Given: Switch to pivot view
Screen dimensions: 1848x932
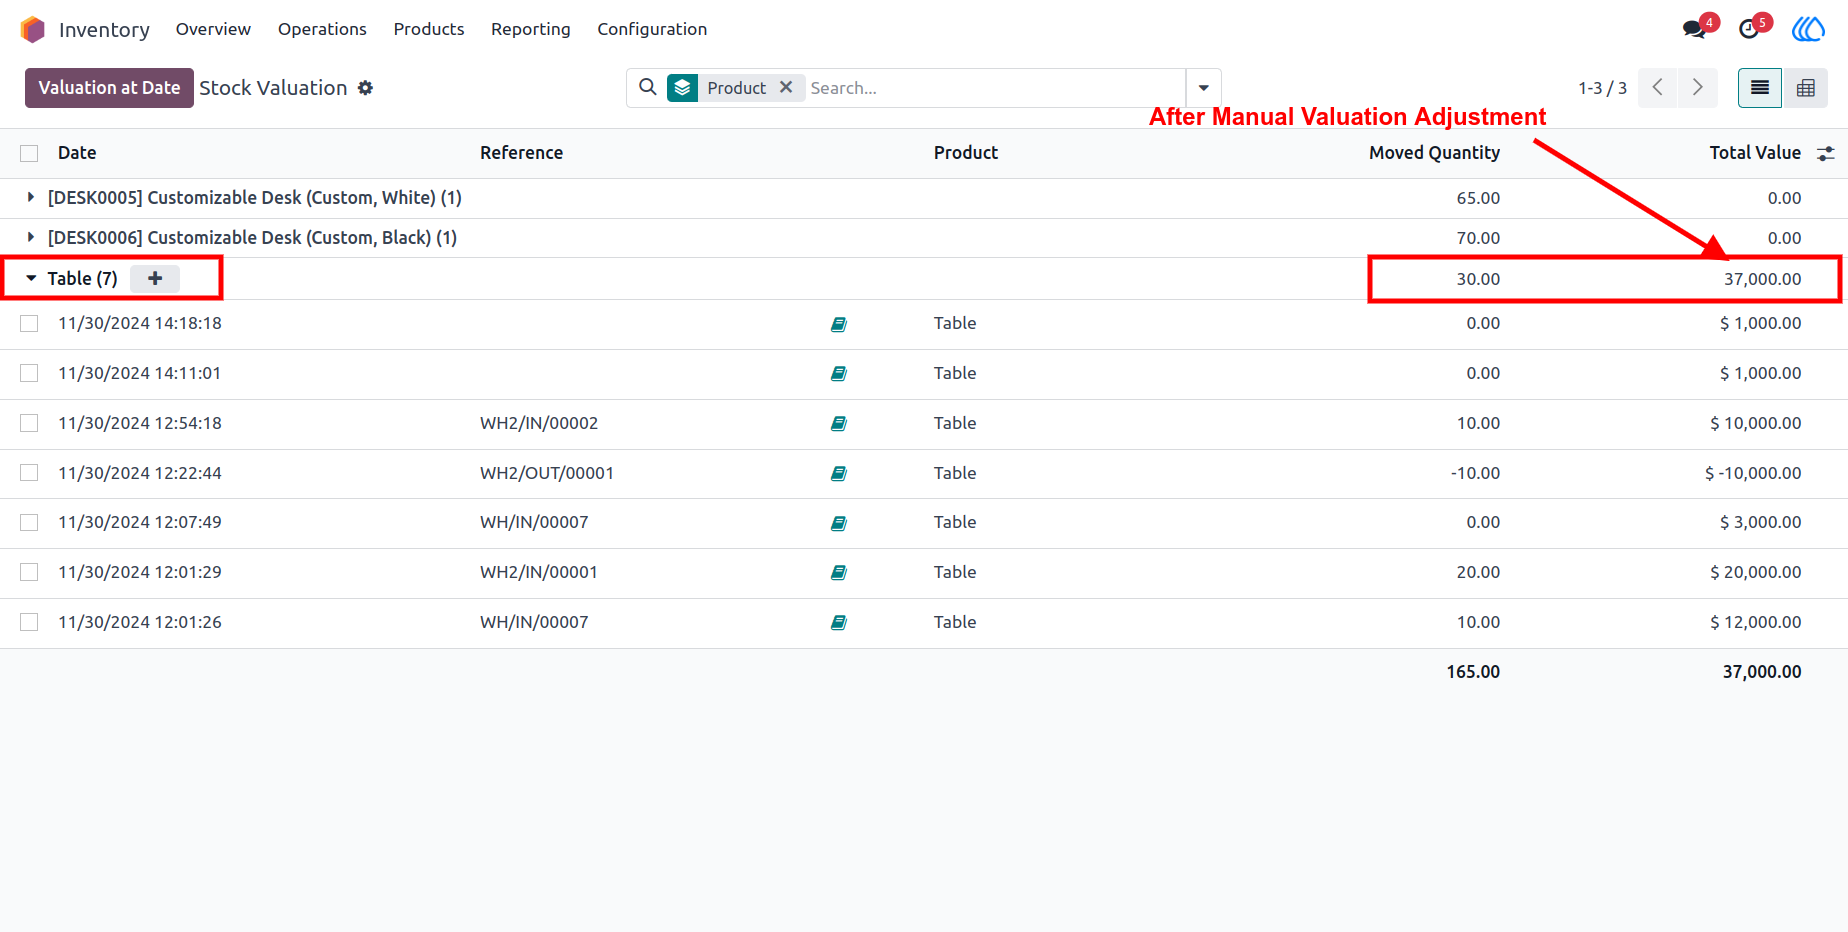Looking at the screenshot, I should (1806, 88).
